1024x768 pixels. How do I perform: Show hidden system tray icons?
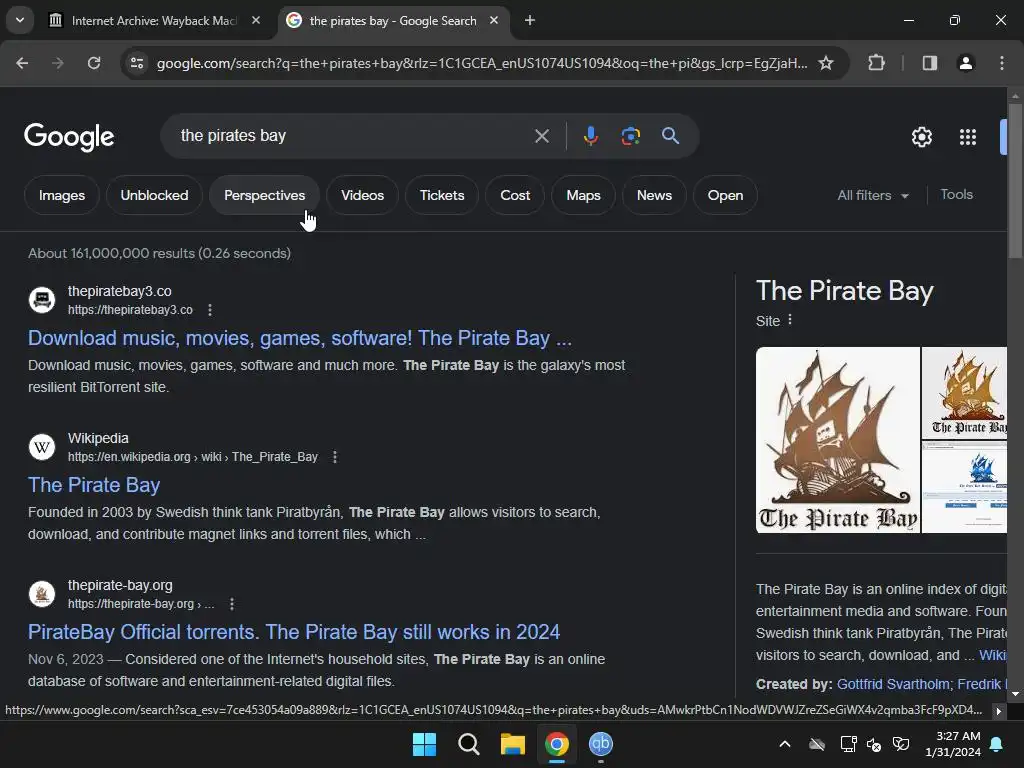pyautogui.click(x=785, y=743)
